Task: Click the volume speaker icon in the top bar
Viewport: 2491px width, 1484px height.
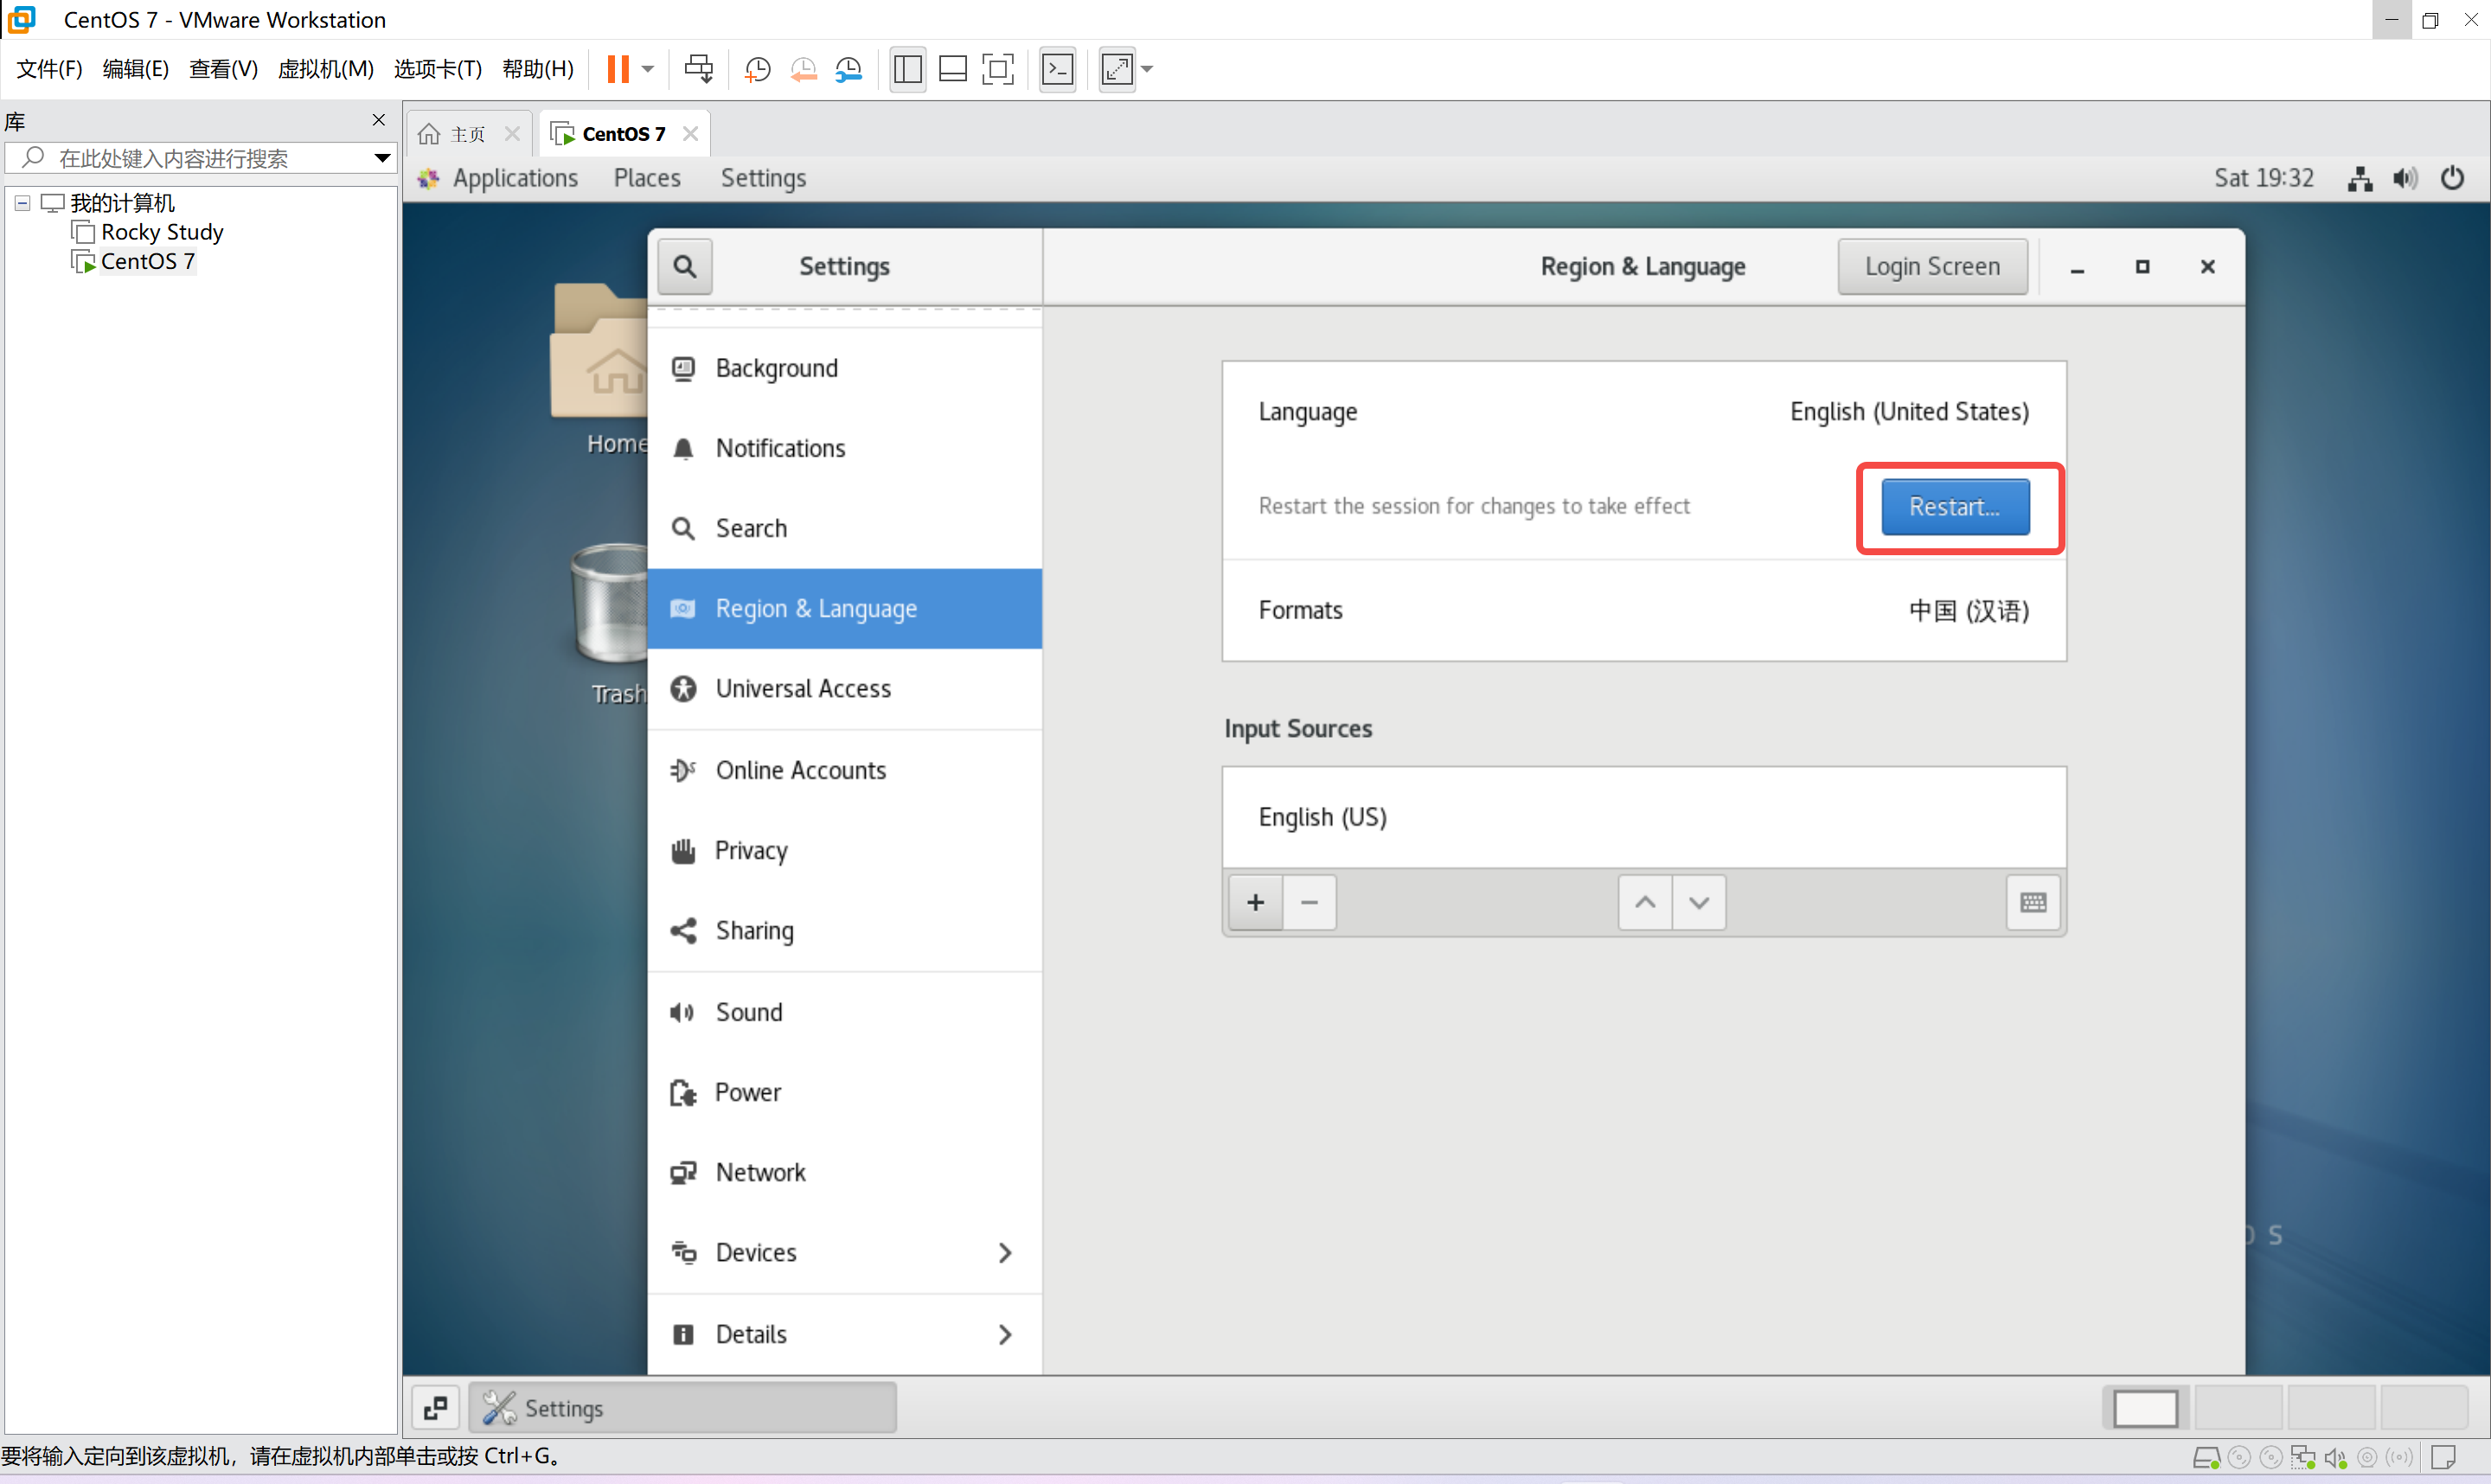Action: tap(2404, 178)
